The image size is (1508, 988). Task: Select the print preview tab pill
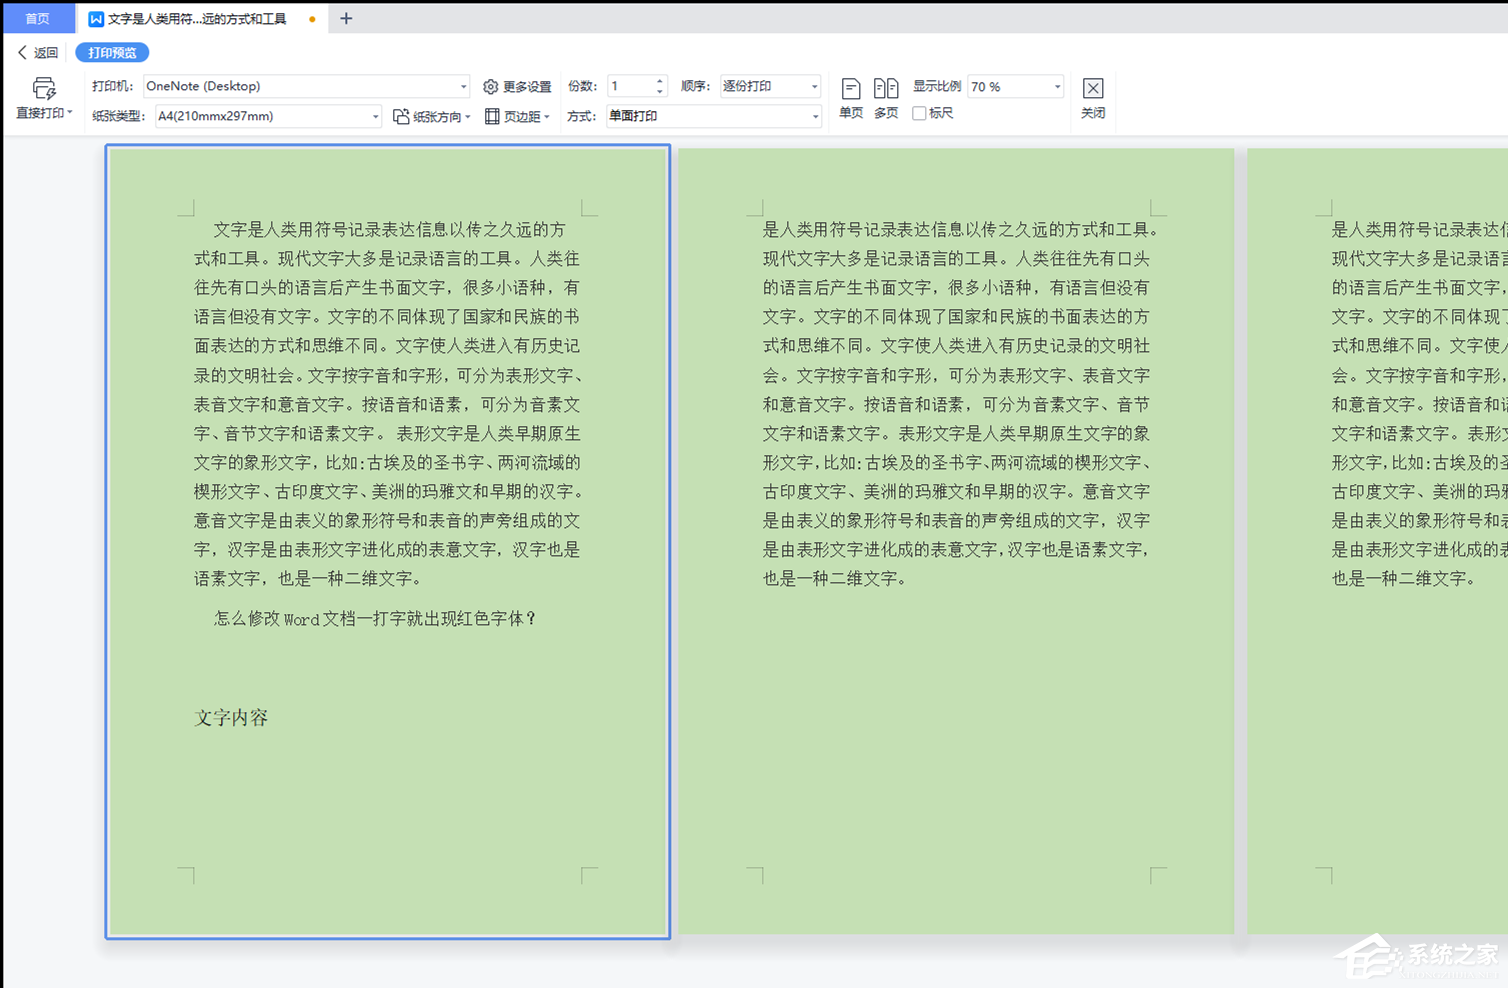112,53
